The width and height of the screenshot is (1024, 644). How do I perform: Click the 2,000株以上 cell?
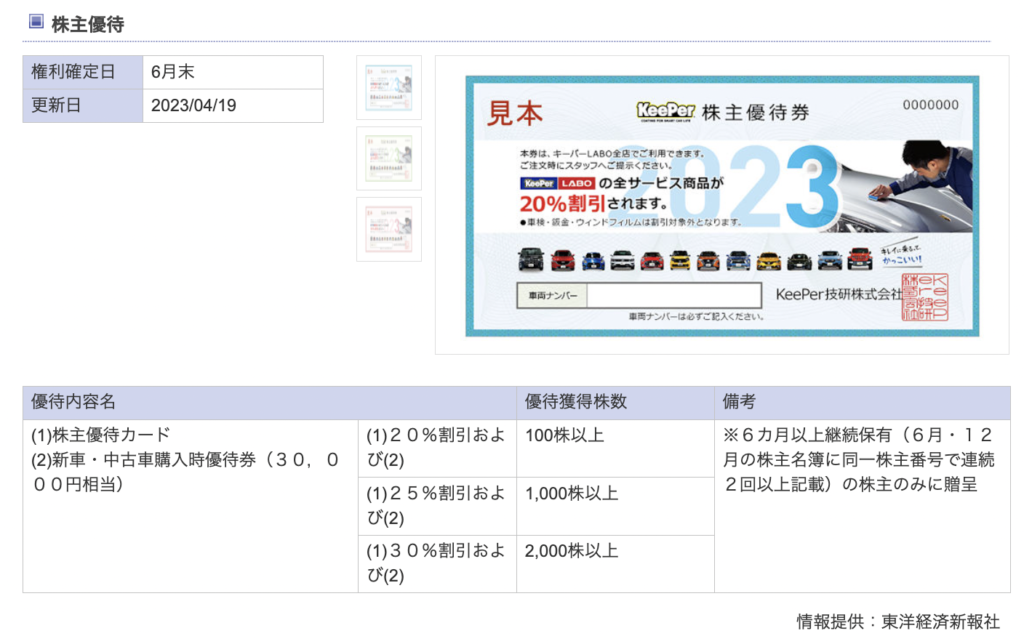615,564
